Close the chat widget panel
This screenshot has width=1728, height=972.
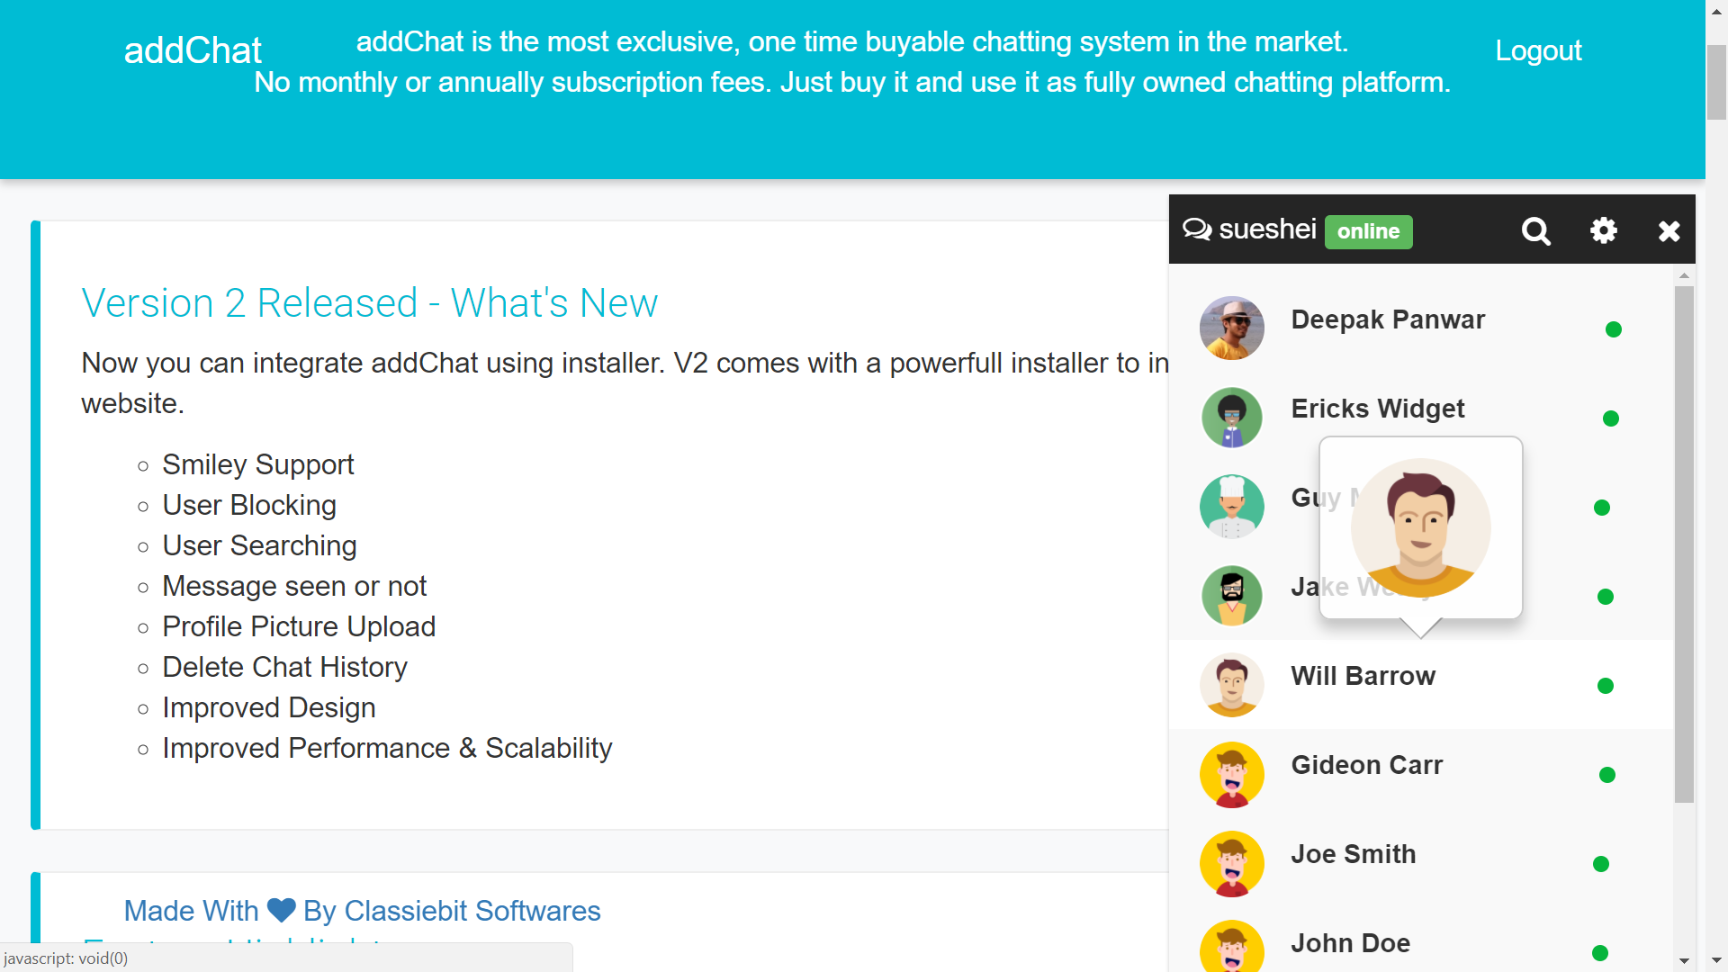click(x=1668, y=232)
